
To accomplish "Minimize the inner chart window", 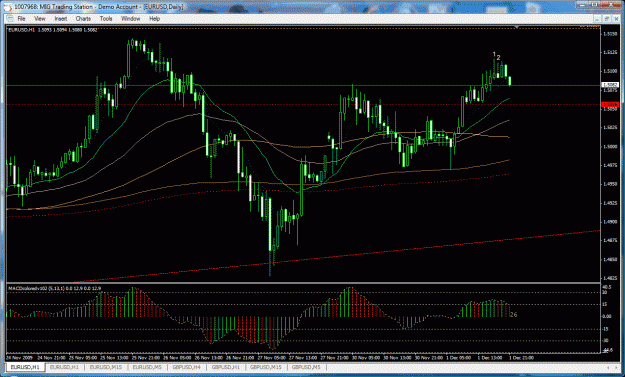I will pyautogui.click(x=597, y=19).
